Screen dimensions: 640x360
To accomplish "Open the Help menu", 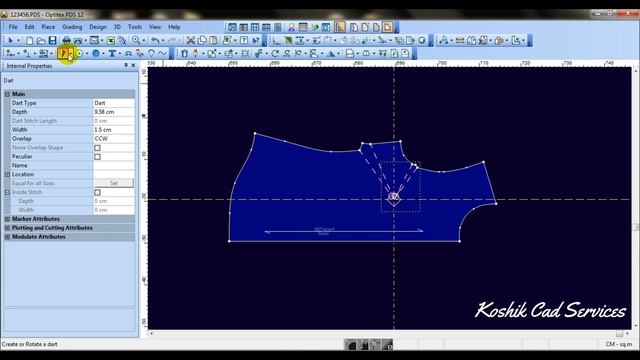I will point(174,27).
